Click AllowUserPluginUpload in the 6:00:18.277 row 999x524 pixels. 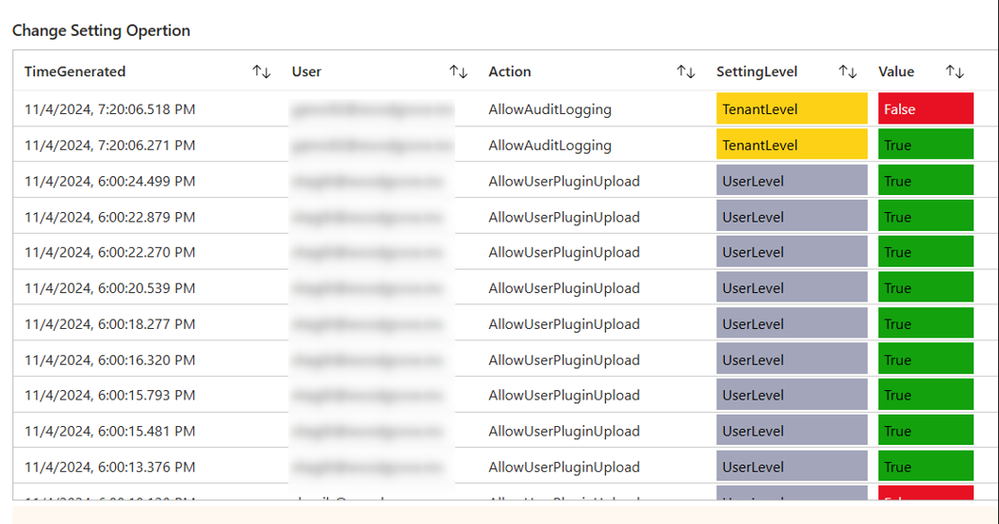click(x=564, y=324)
